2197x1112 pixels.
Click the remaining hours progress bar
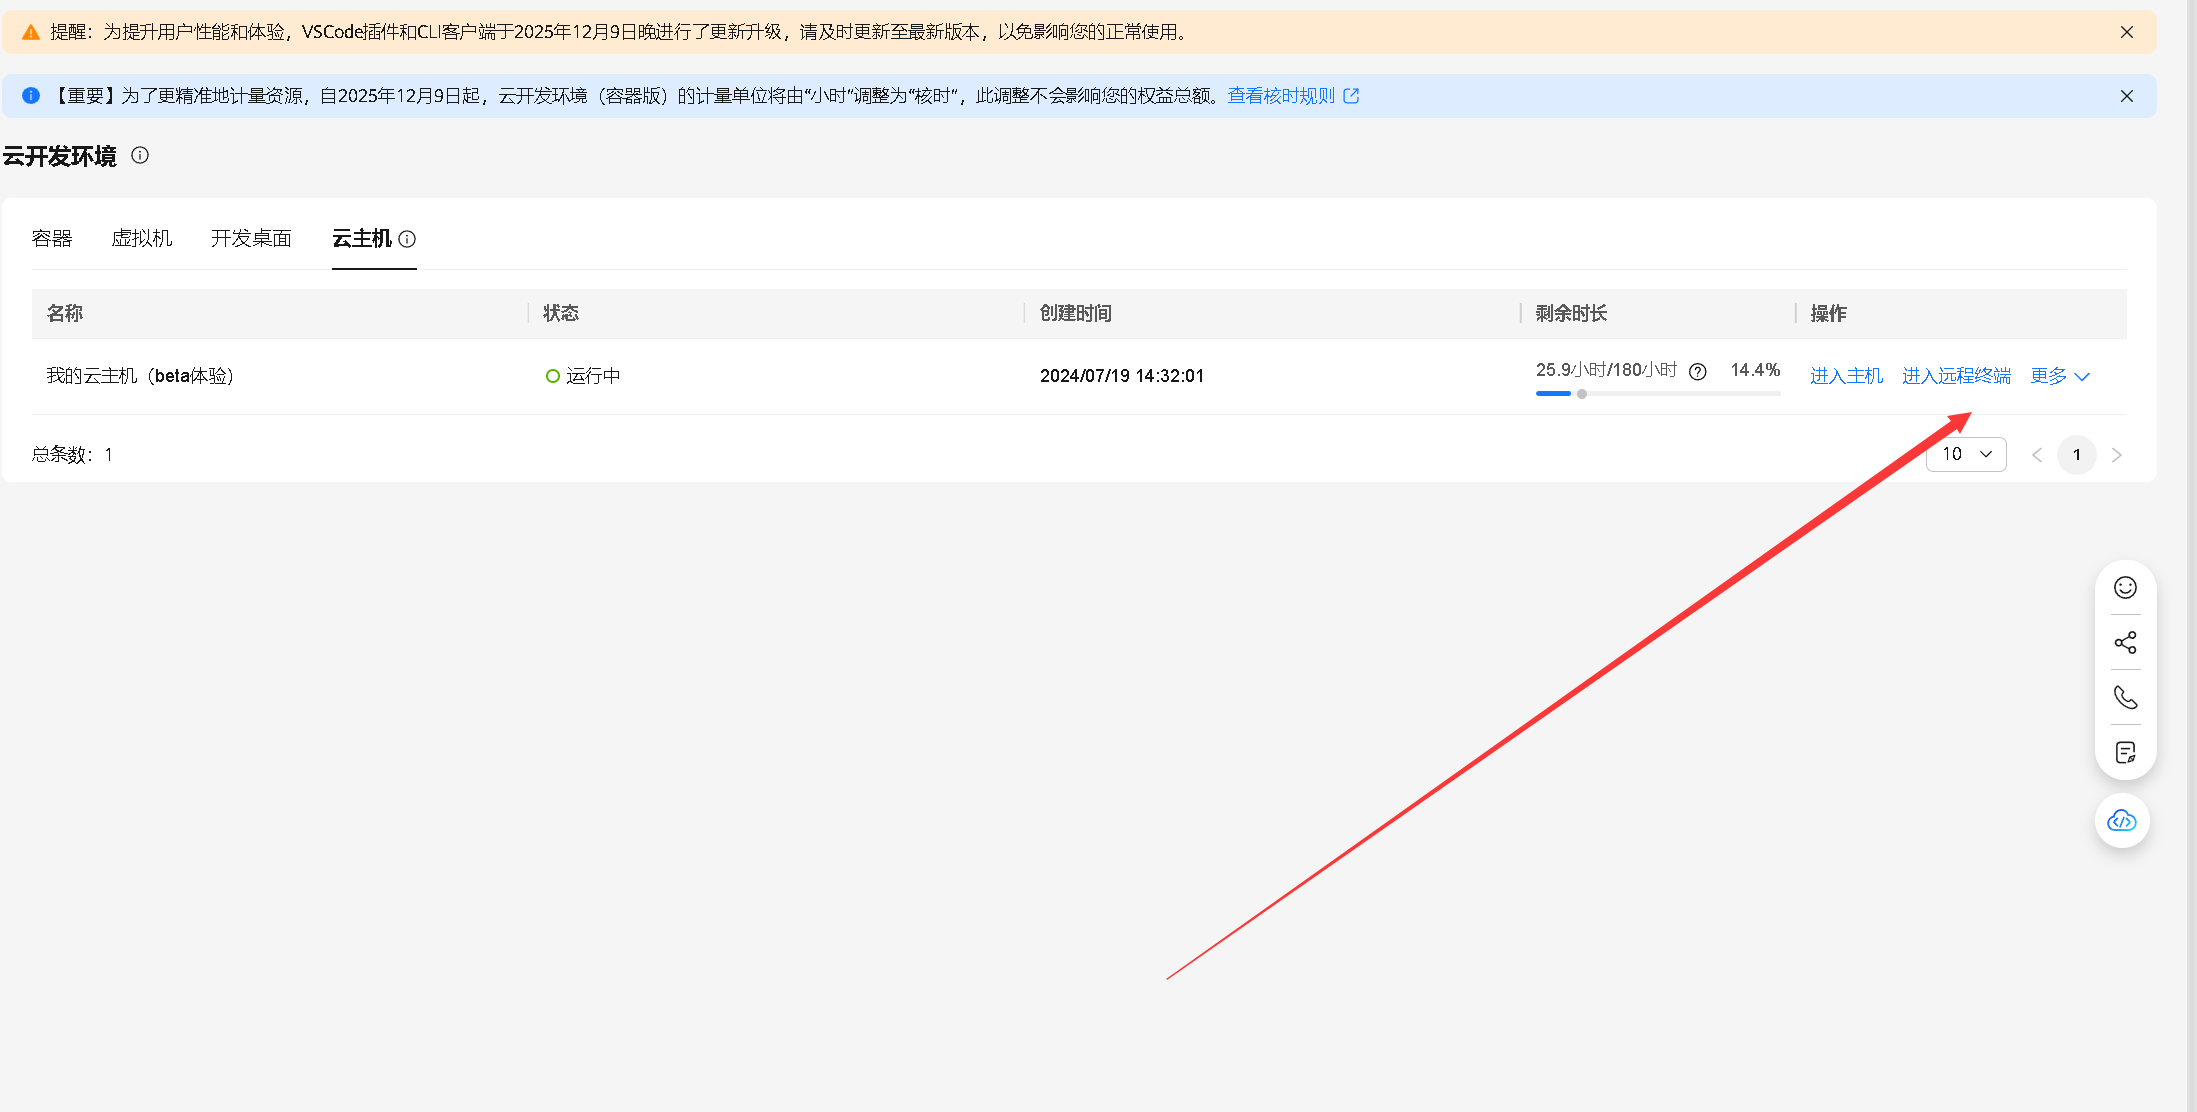[x=1657, y=394]
